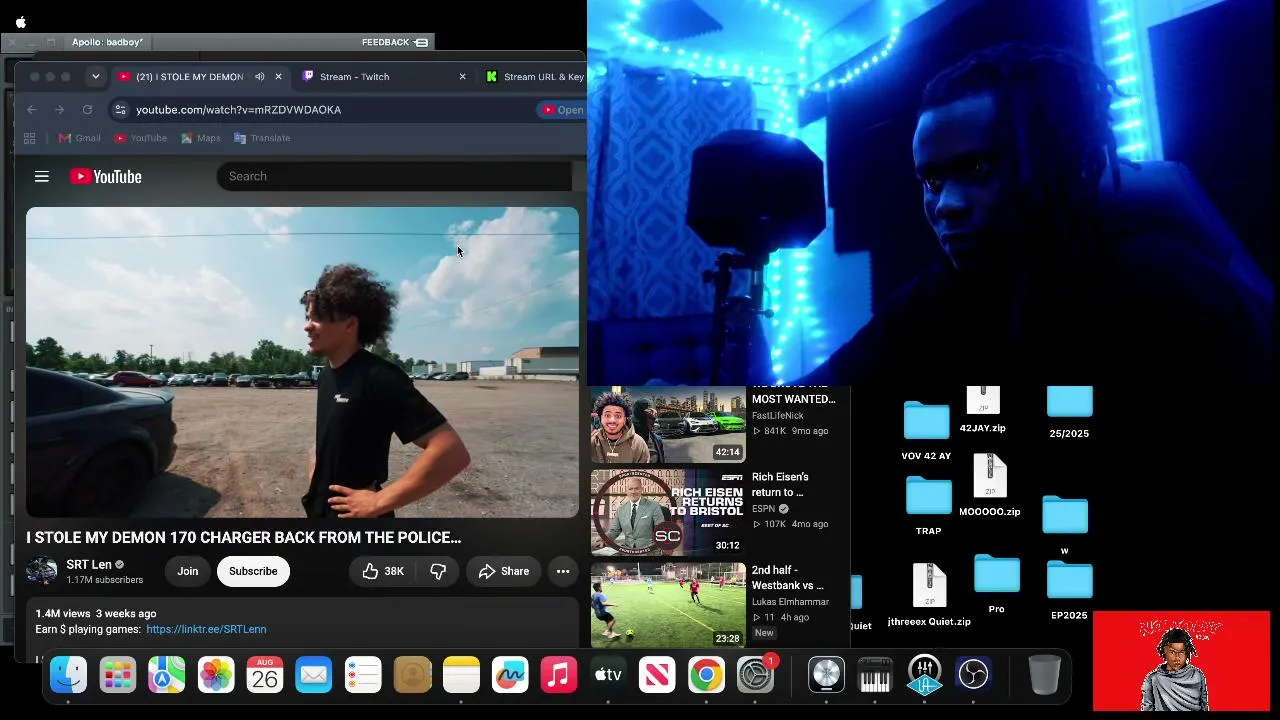Open Logic Pro from the Dock

(826, 675)
